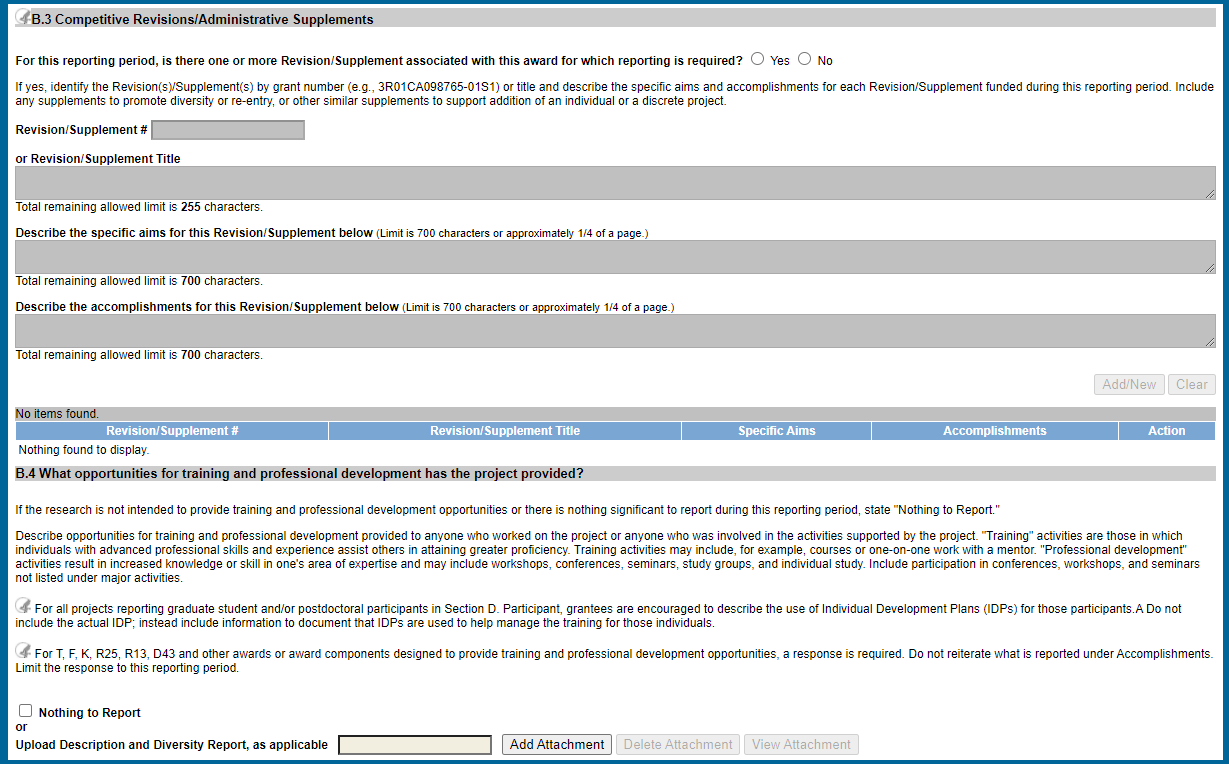Focus the Revision/Supplement # input field
Screen dimensions: 1229x764
(x=228, y=130)
